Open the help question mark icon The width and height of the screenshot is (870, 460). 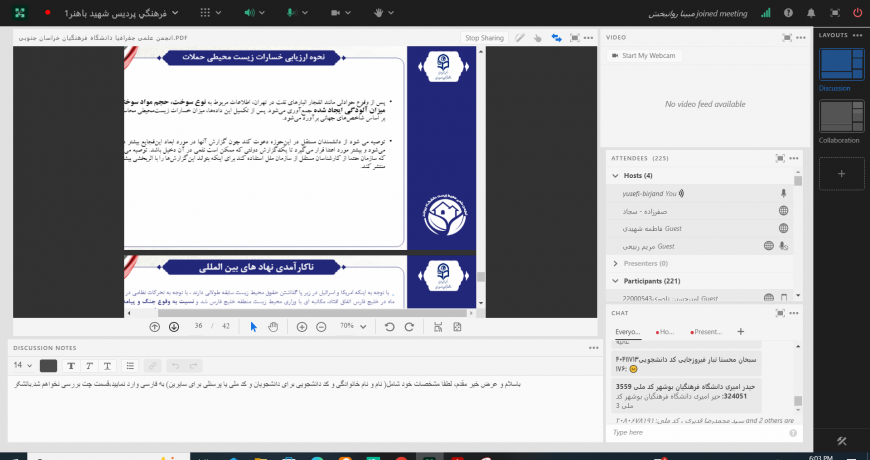pos(788,13)
